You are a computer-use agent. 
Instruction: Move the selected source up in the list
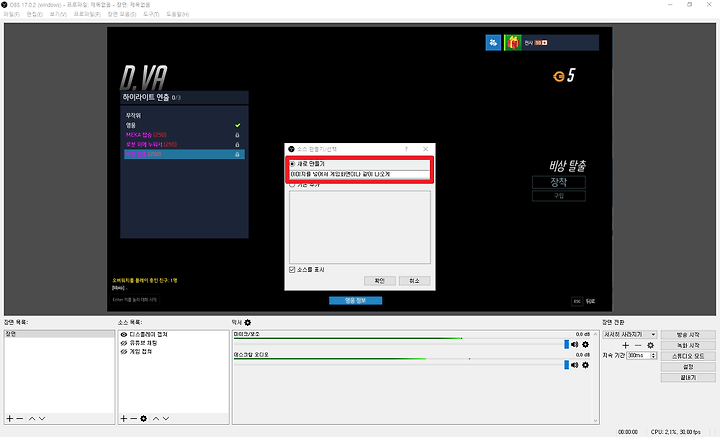coord(156,418)
